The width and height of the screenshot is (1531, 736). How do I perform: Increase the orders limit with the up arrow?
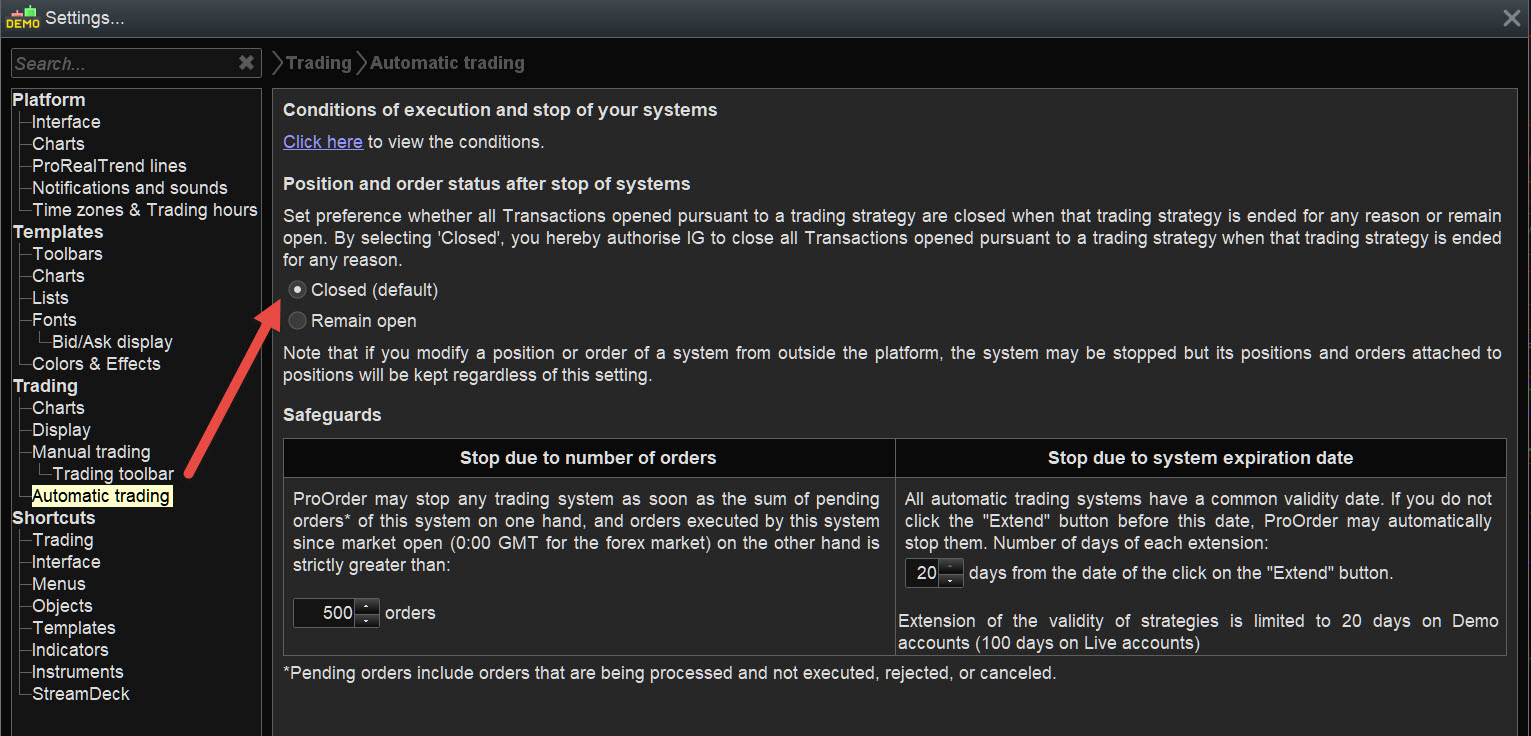click(x=367, y=606)
